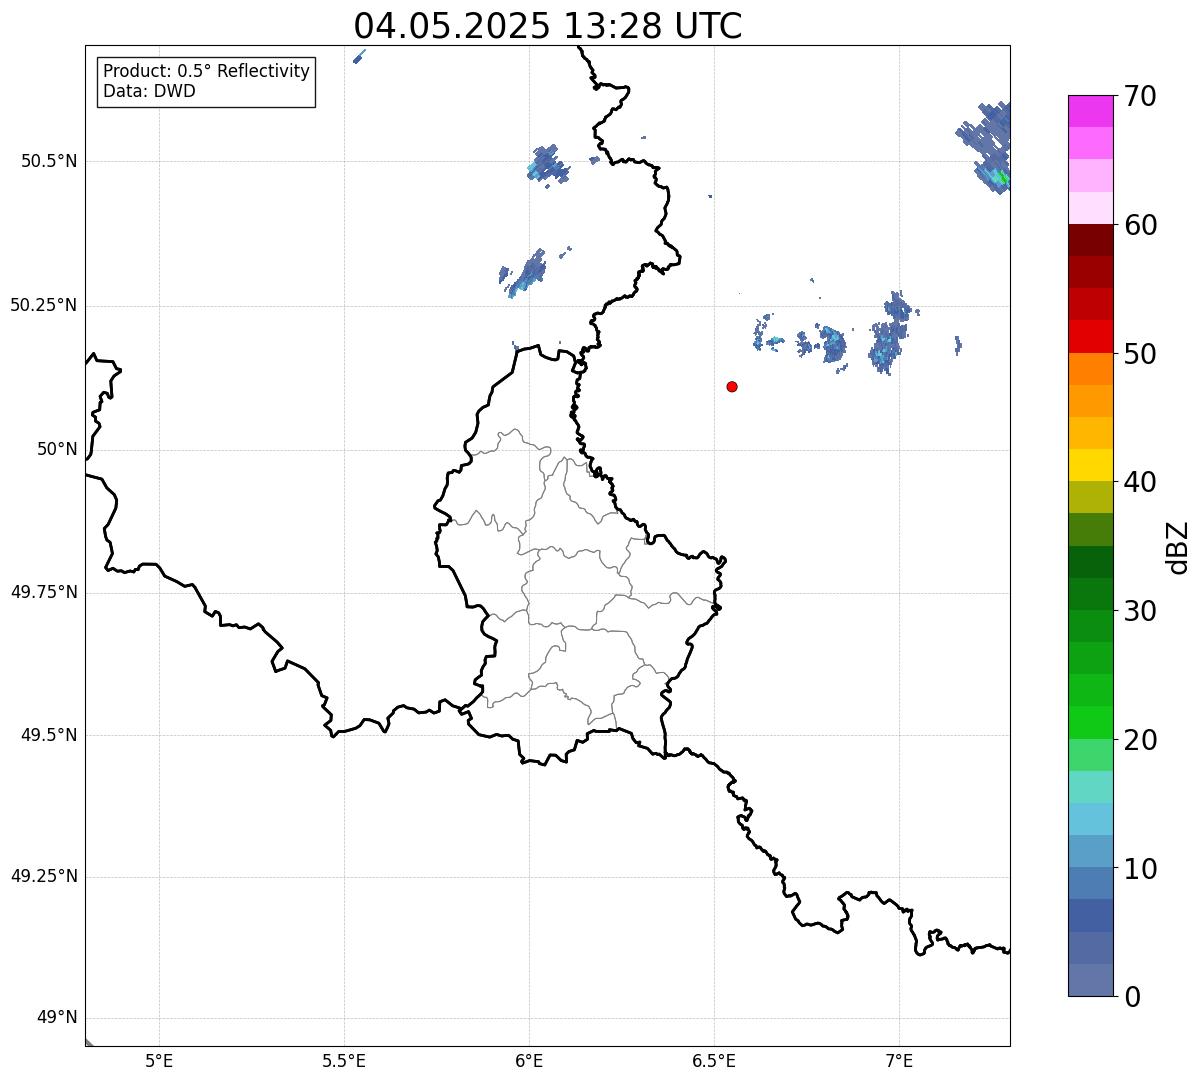Screen dimensions: 1202x1081
Task: Click the 49.75°N latitude label
Action: pyautogui.click(x=43, y=592)
